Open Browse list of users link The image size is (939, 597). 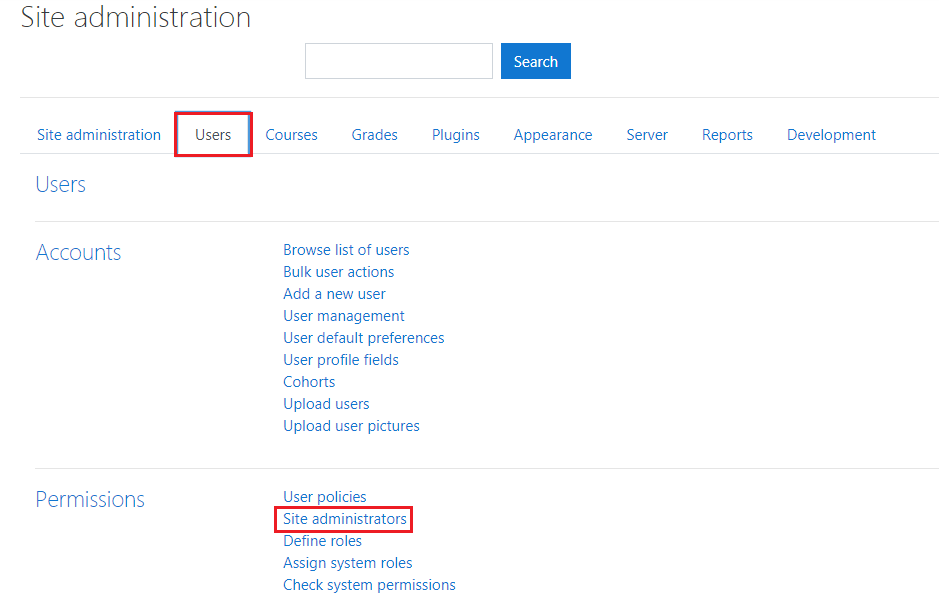tap(346, 250)
